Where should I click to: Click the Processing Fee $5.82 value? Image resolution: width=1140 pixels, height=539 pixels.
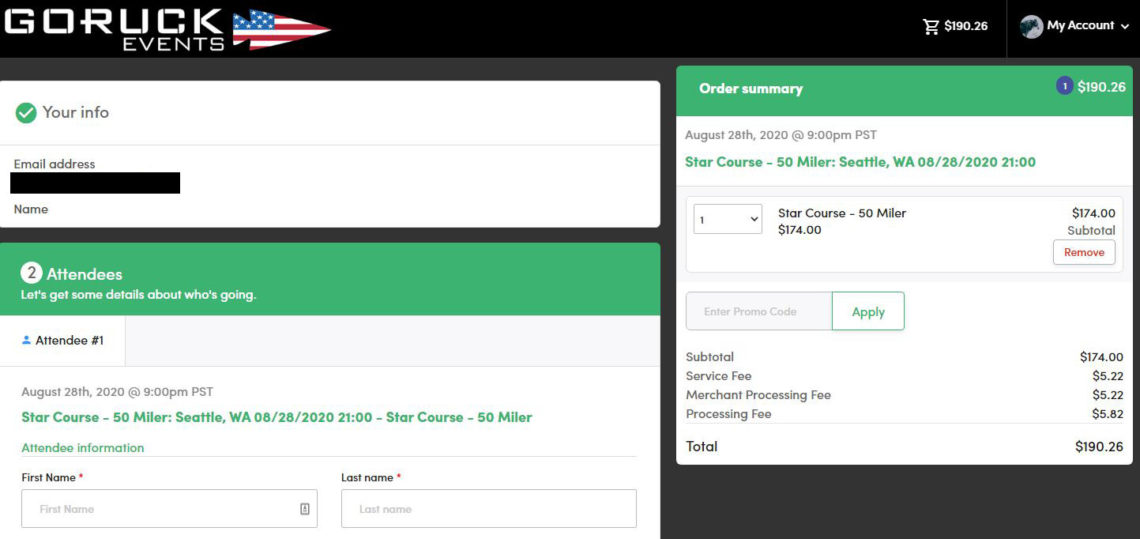pos(1107,414)
